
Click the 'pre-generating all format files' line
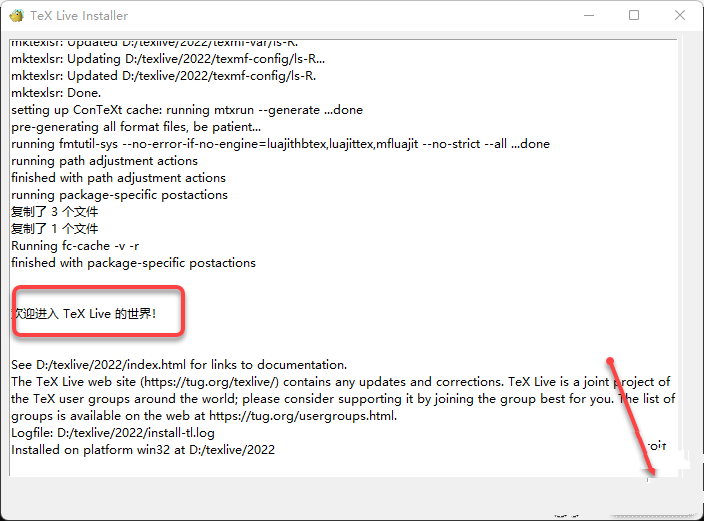tap(136, 127)
